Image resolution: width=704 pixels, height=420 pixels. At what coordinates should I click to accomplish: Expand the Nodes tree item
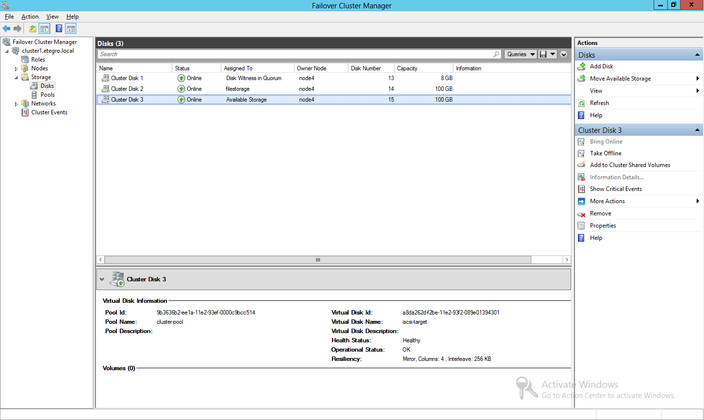(15, 68)
